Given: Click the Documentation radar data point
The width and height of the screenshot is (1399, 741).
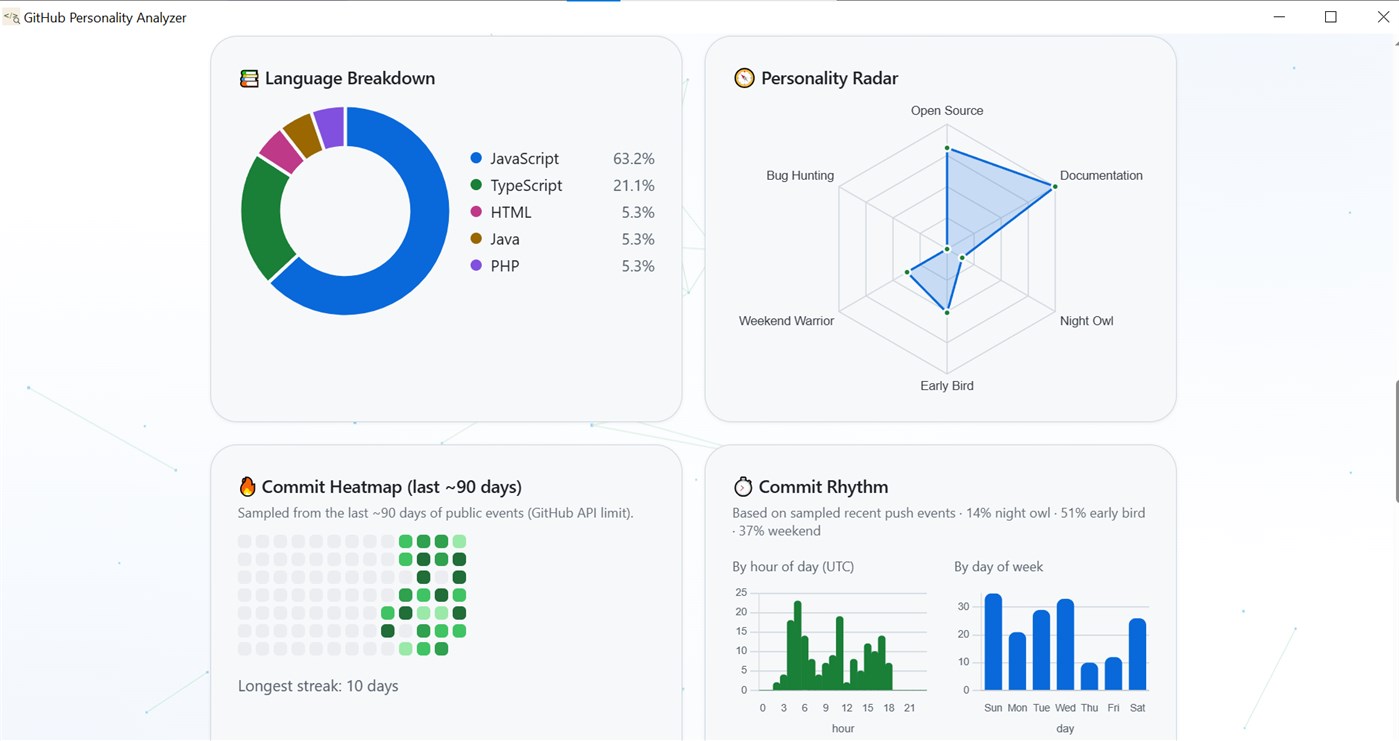Looking at the screenshot, I should point(1055,186).
